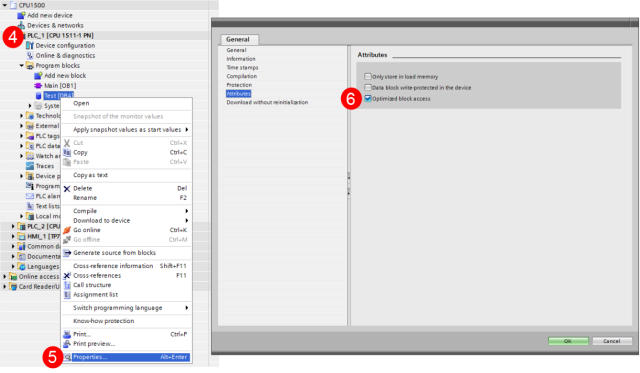This screenshot has height=373, width=640.
Task: Click the Devices & networks icon
Action: pos(21,25)
